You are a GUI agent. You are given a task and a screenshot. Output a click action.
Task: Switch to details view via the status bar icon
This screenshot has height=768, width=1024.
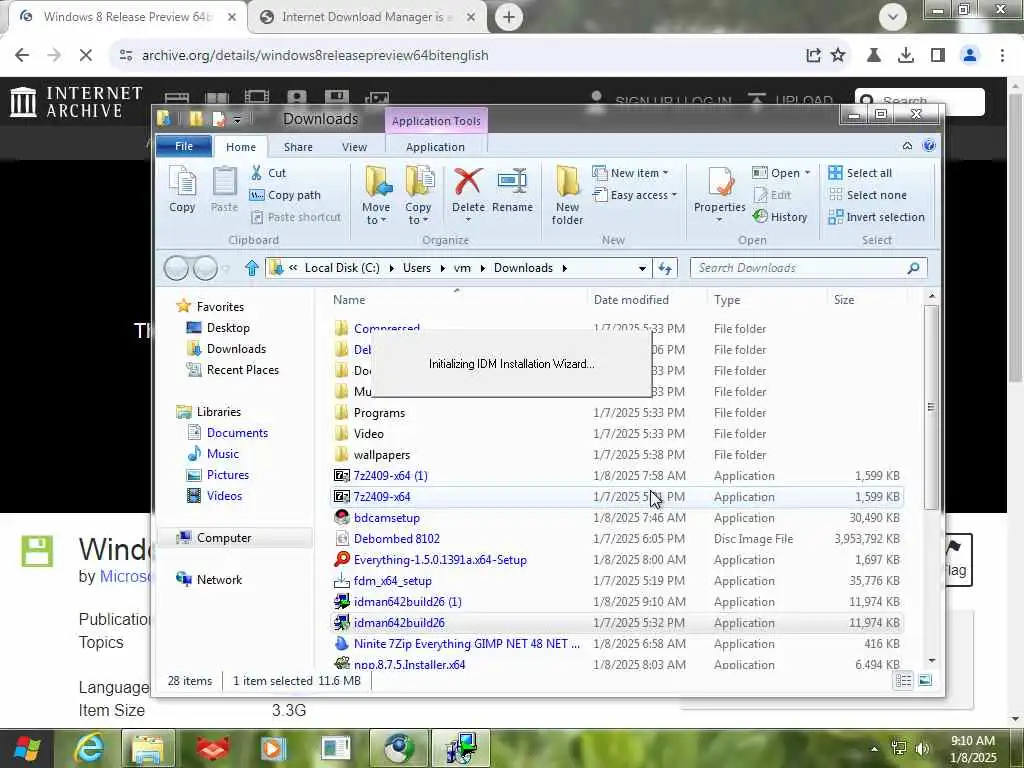(903, 681)
